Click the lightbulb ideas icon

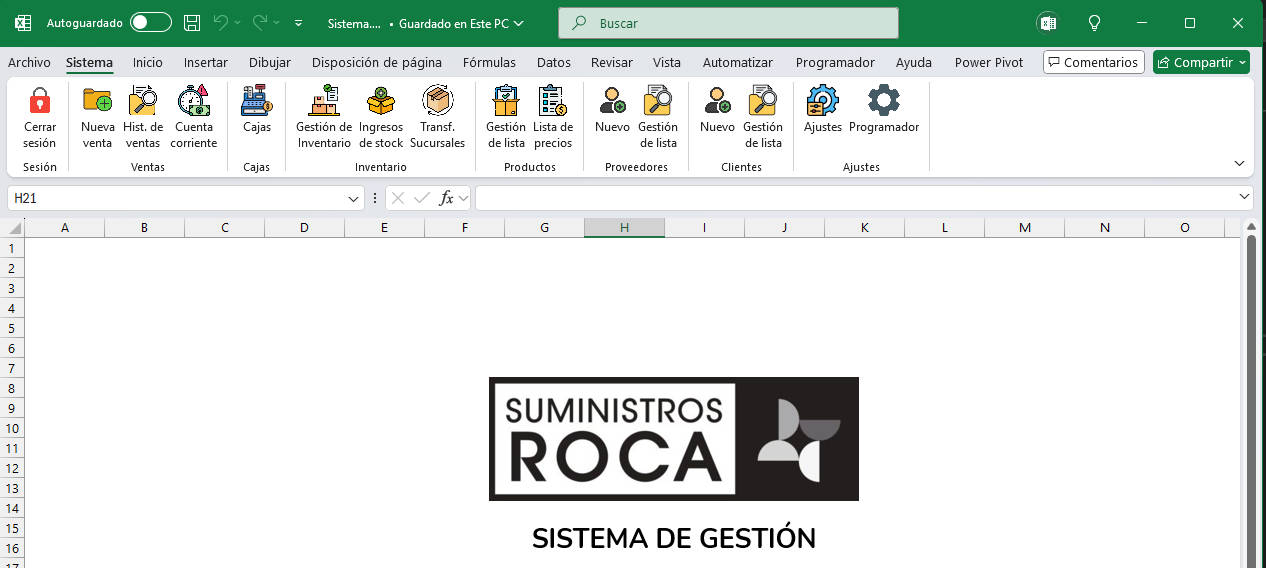[x=1094, y=22]
